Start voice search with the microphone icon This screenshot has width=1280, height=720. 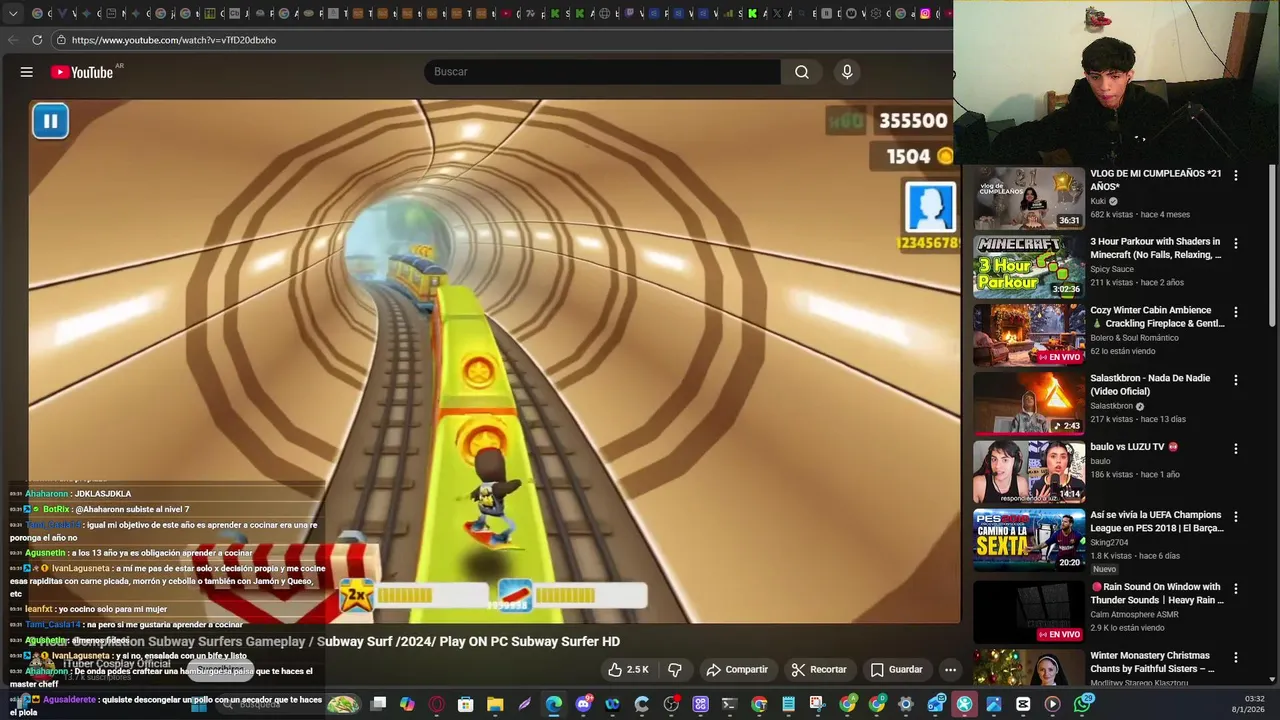point(847,72)
